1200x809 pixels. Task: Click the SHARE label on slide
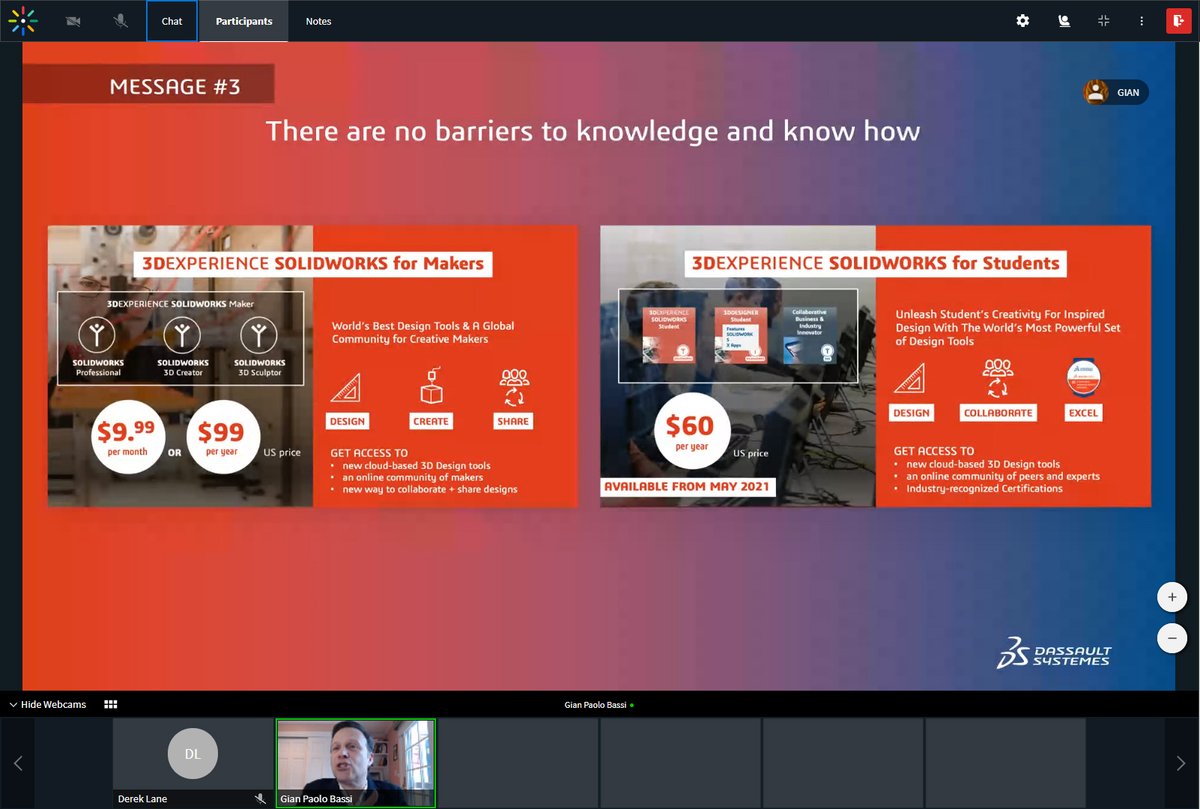tap(513, 421)
